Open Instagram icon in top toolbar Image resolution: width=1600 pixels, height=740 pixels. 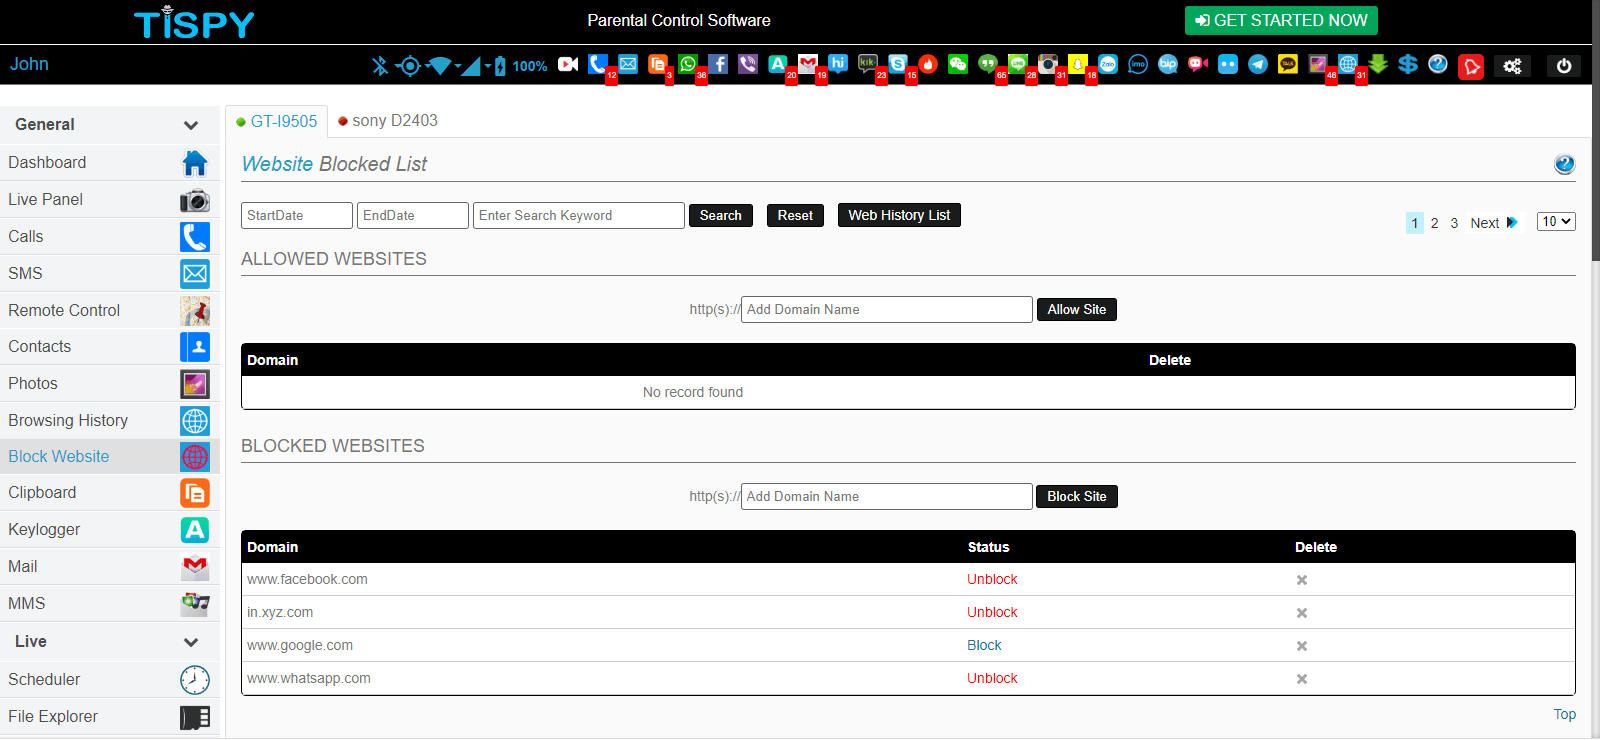point(1048,64)
